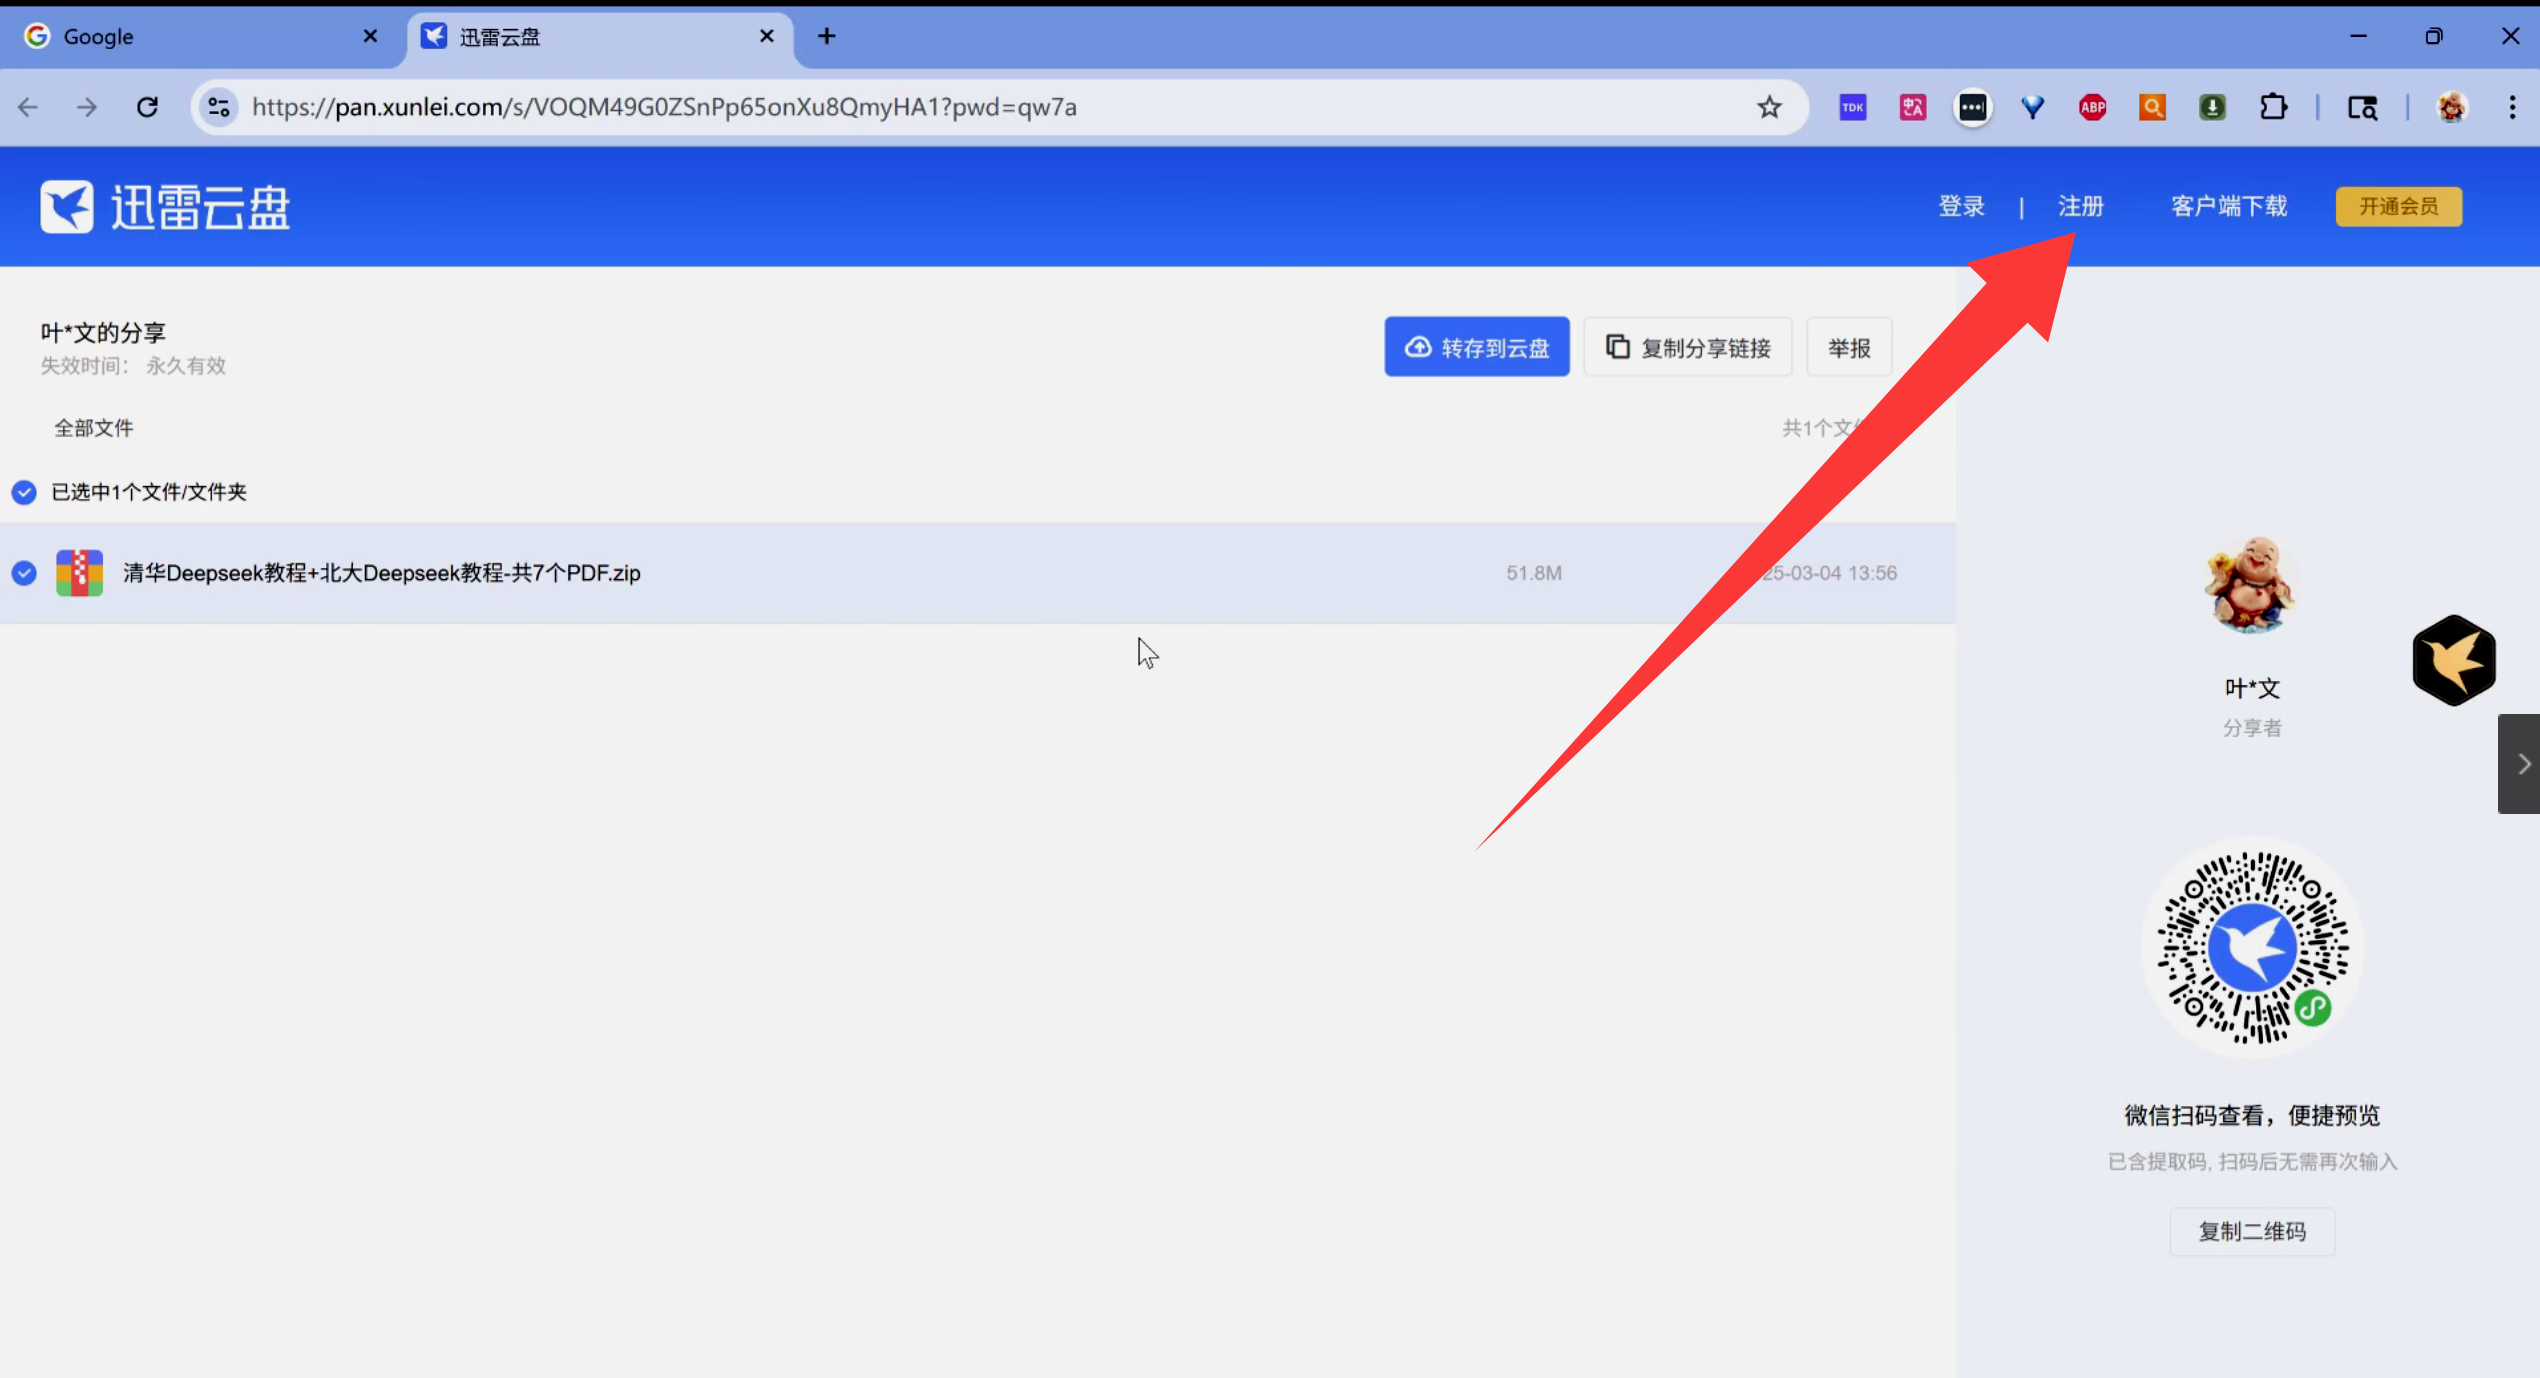The height and width of the screenshot is (1378, 2540).
Task: Click the black hexagon bird floating icon
Action: pyautogui.click(x=2454, y=660)
